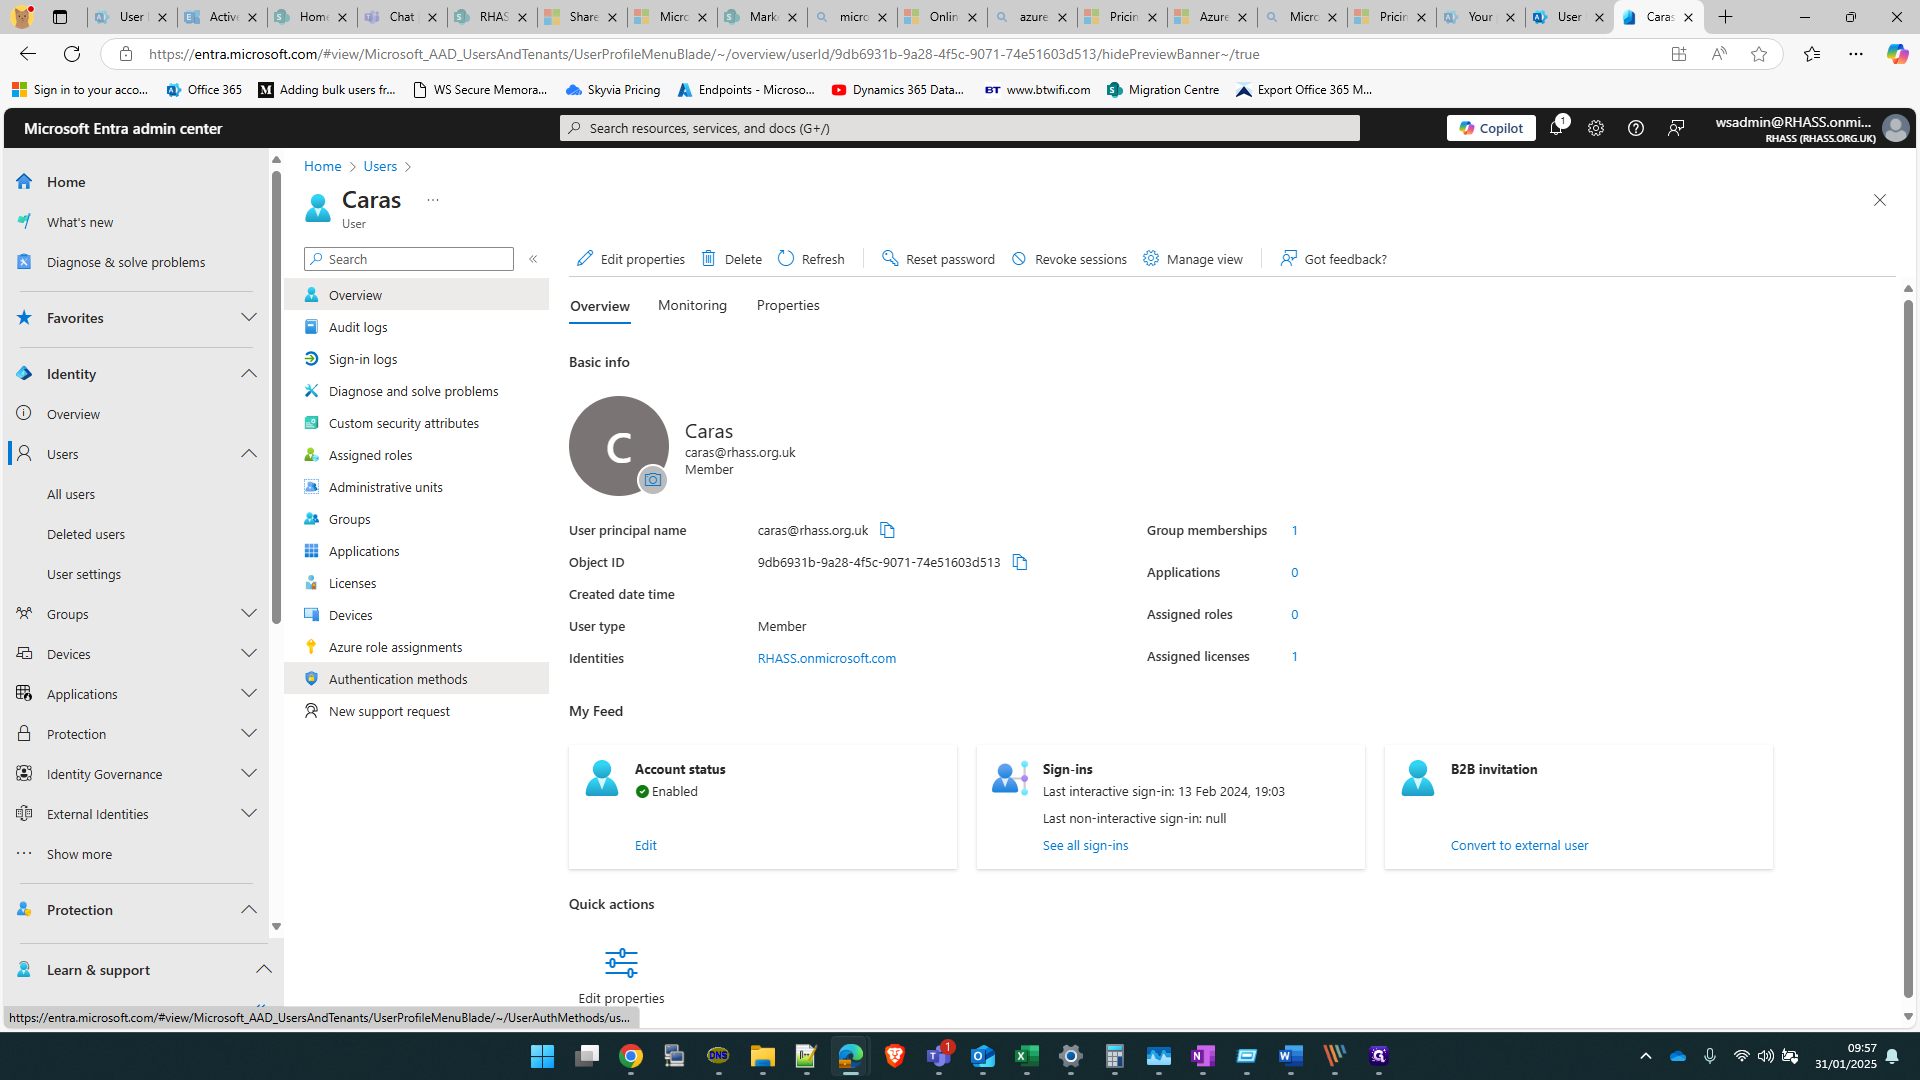Open the ellipsis menu beside Caras
Viewport: 1920px width, 1080px height.
point(433,200)
